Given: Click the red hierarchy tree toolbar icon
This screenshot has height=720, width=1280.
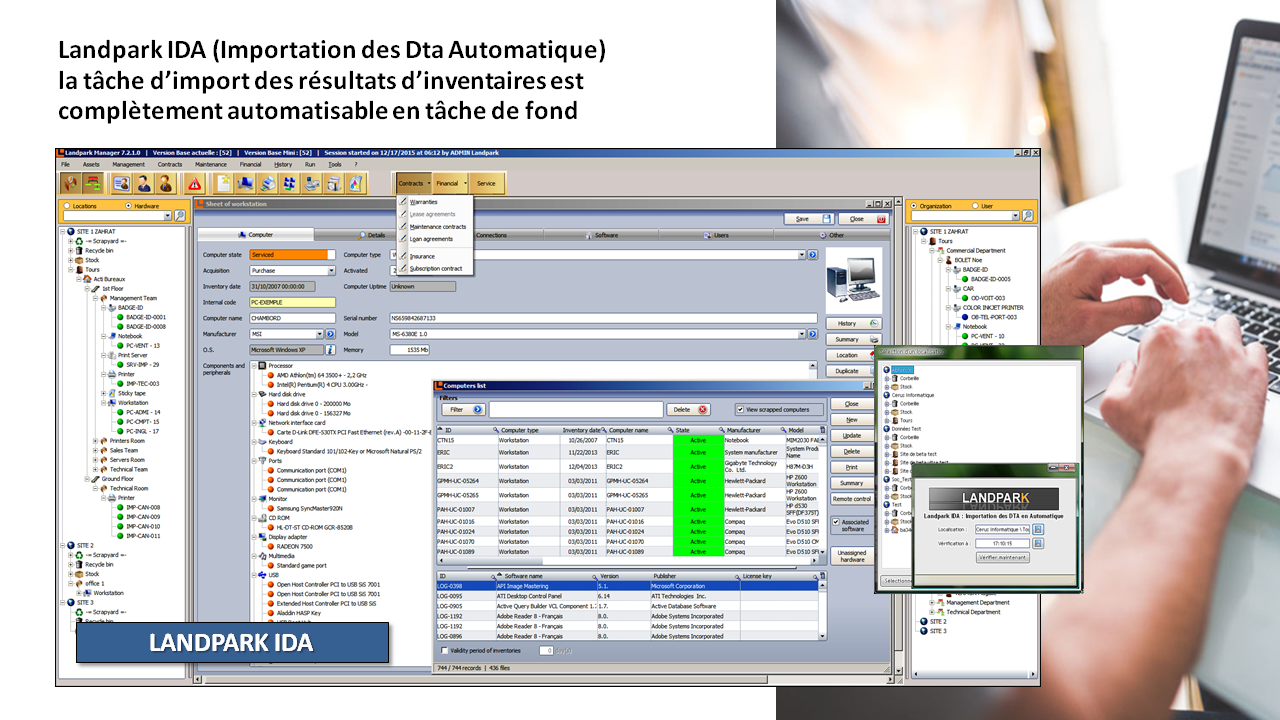Looking at the screenshot, I should coord(94,183).
